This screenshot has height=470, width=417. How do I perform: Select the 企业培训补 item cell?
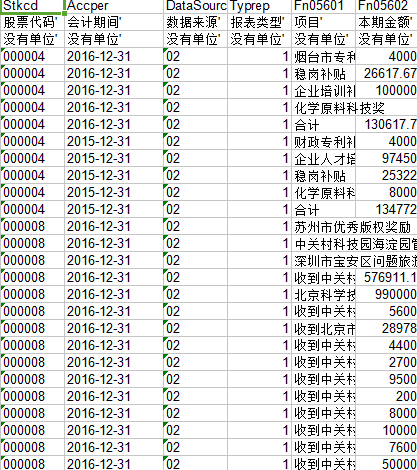(324, 90)
